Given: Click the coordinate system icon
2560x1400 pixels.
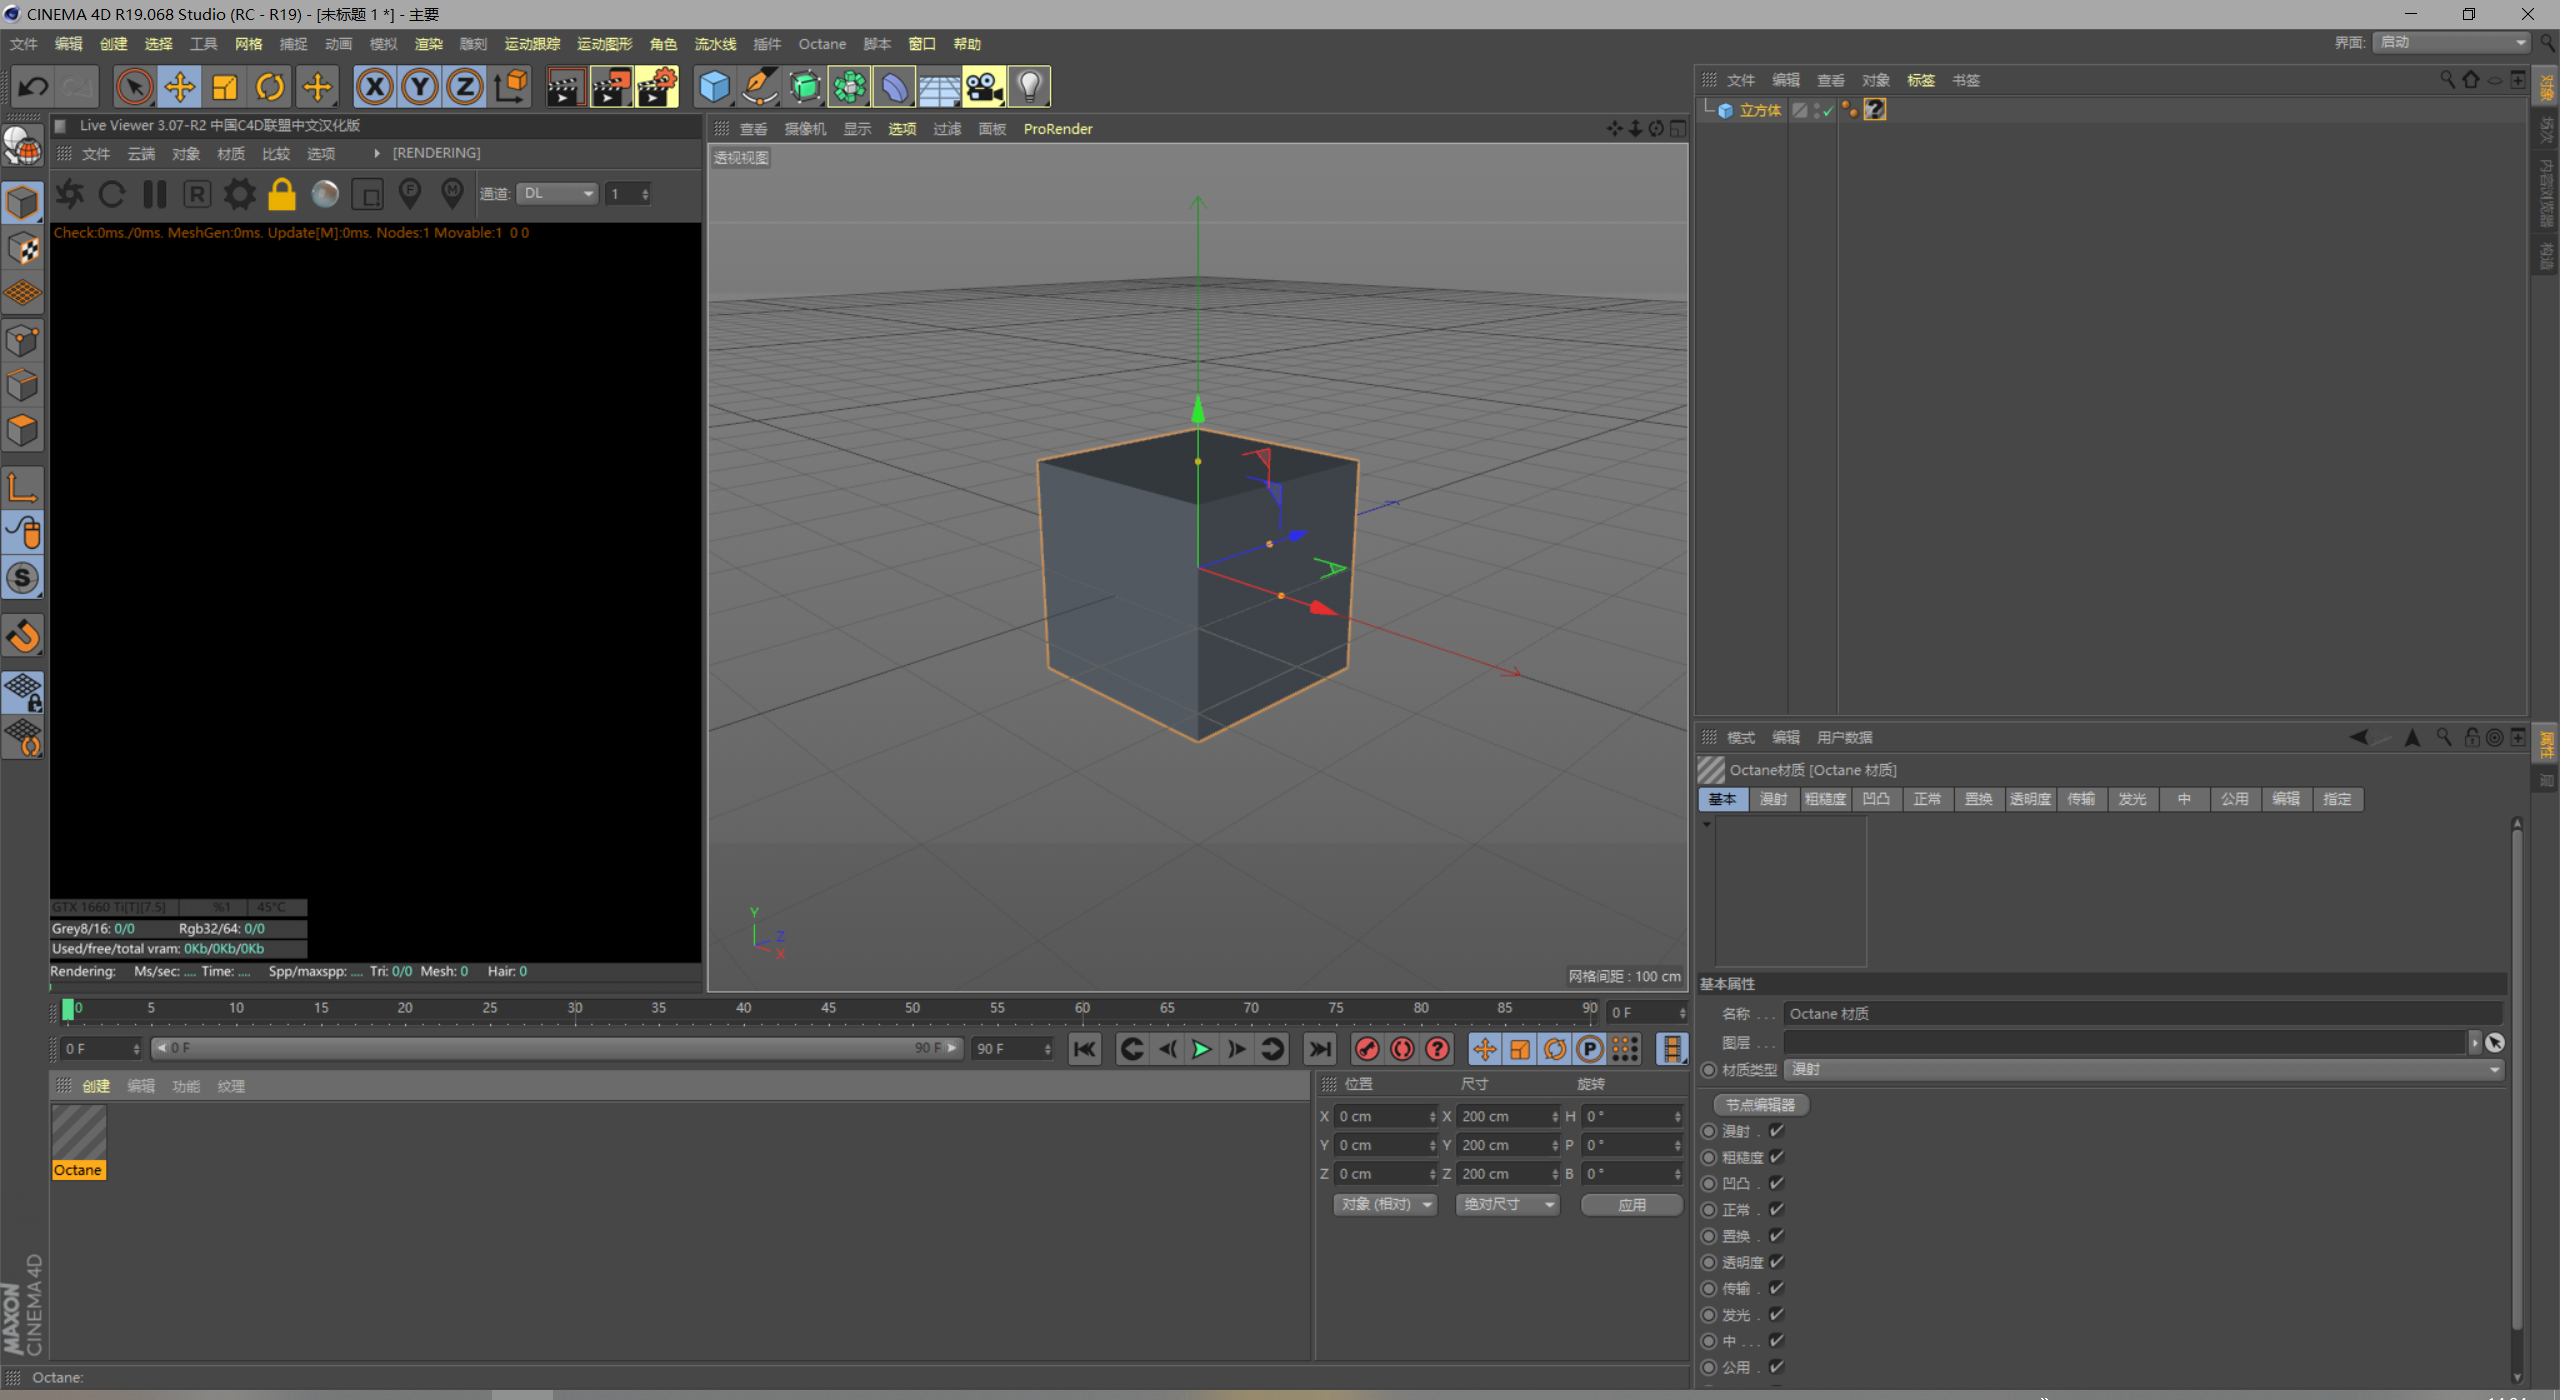Looking at the screenshot, I should [511, 87].
